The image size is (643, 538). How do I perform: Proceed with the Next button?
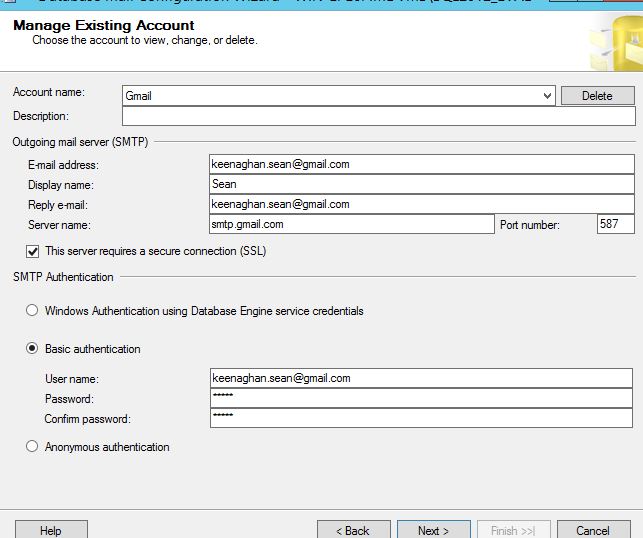coord(433,530)
